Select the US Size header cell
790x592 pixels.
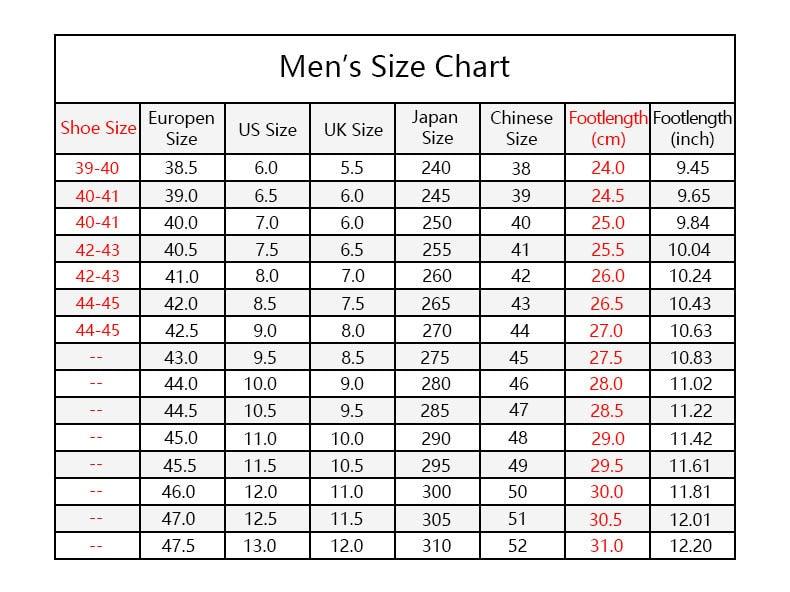pos(267,129)
